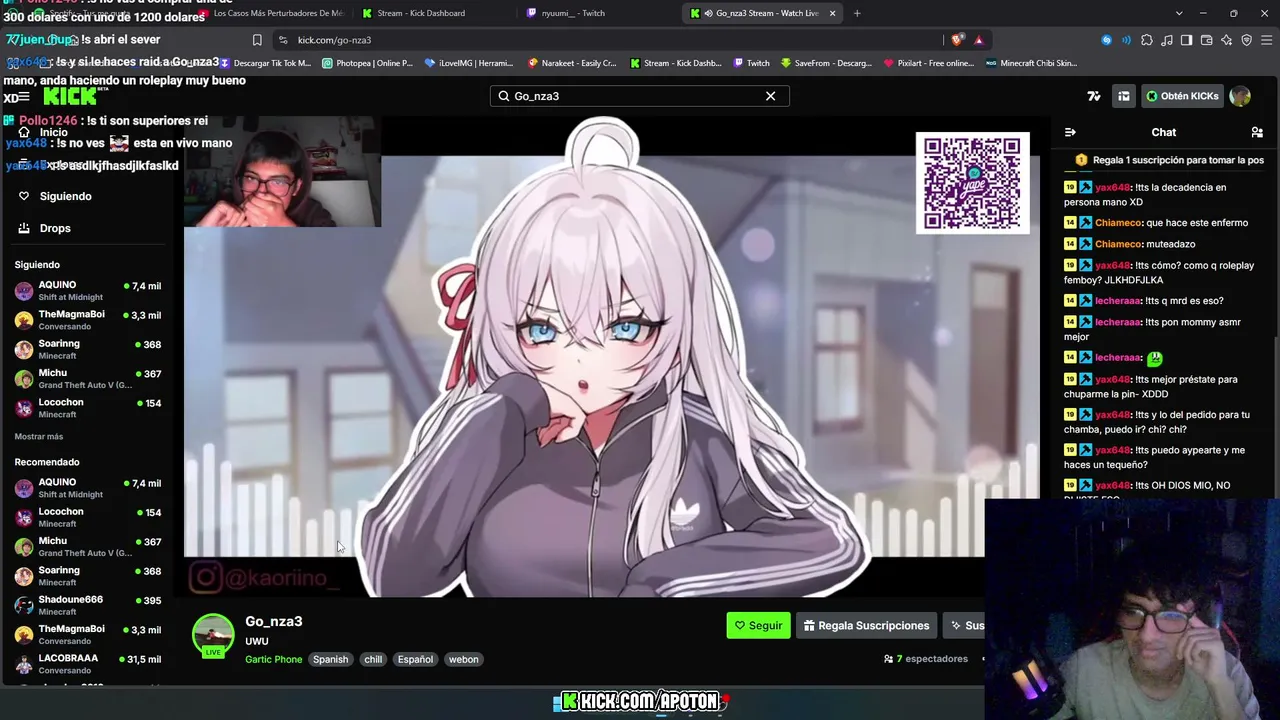Follow Go_nza3 with the Seguir button
Screen dimensions: 1280x720
tap(758, 625)
